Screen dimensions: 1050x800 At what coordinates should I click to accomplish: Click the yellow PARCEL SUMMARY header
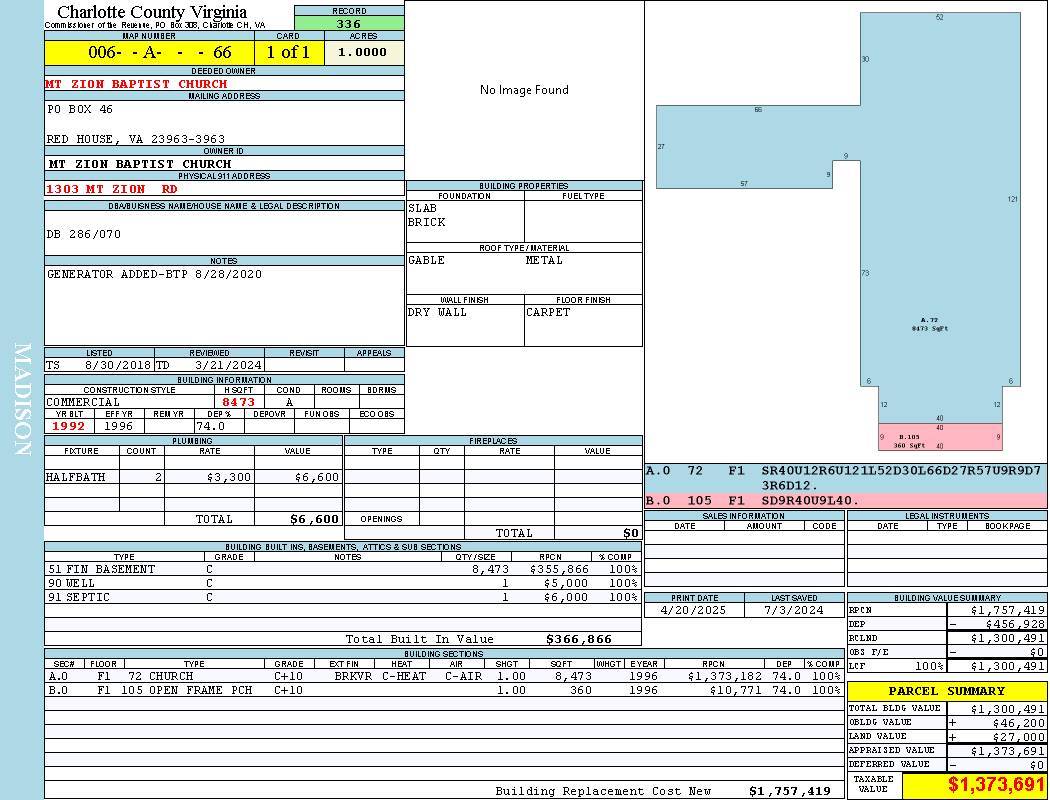coord(946,691)
